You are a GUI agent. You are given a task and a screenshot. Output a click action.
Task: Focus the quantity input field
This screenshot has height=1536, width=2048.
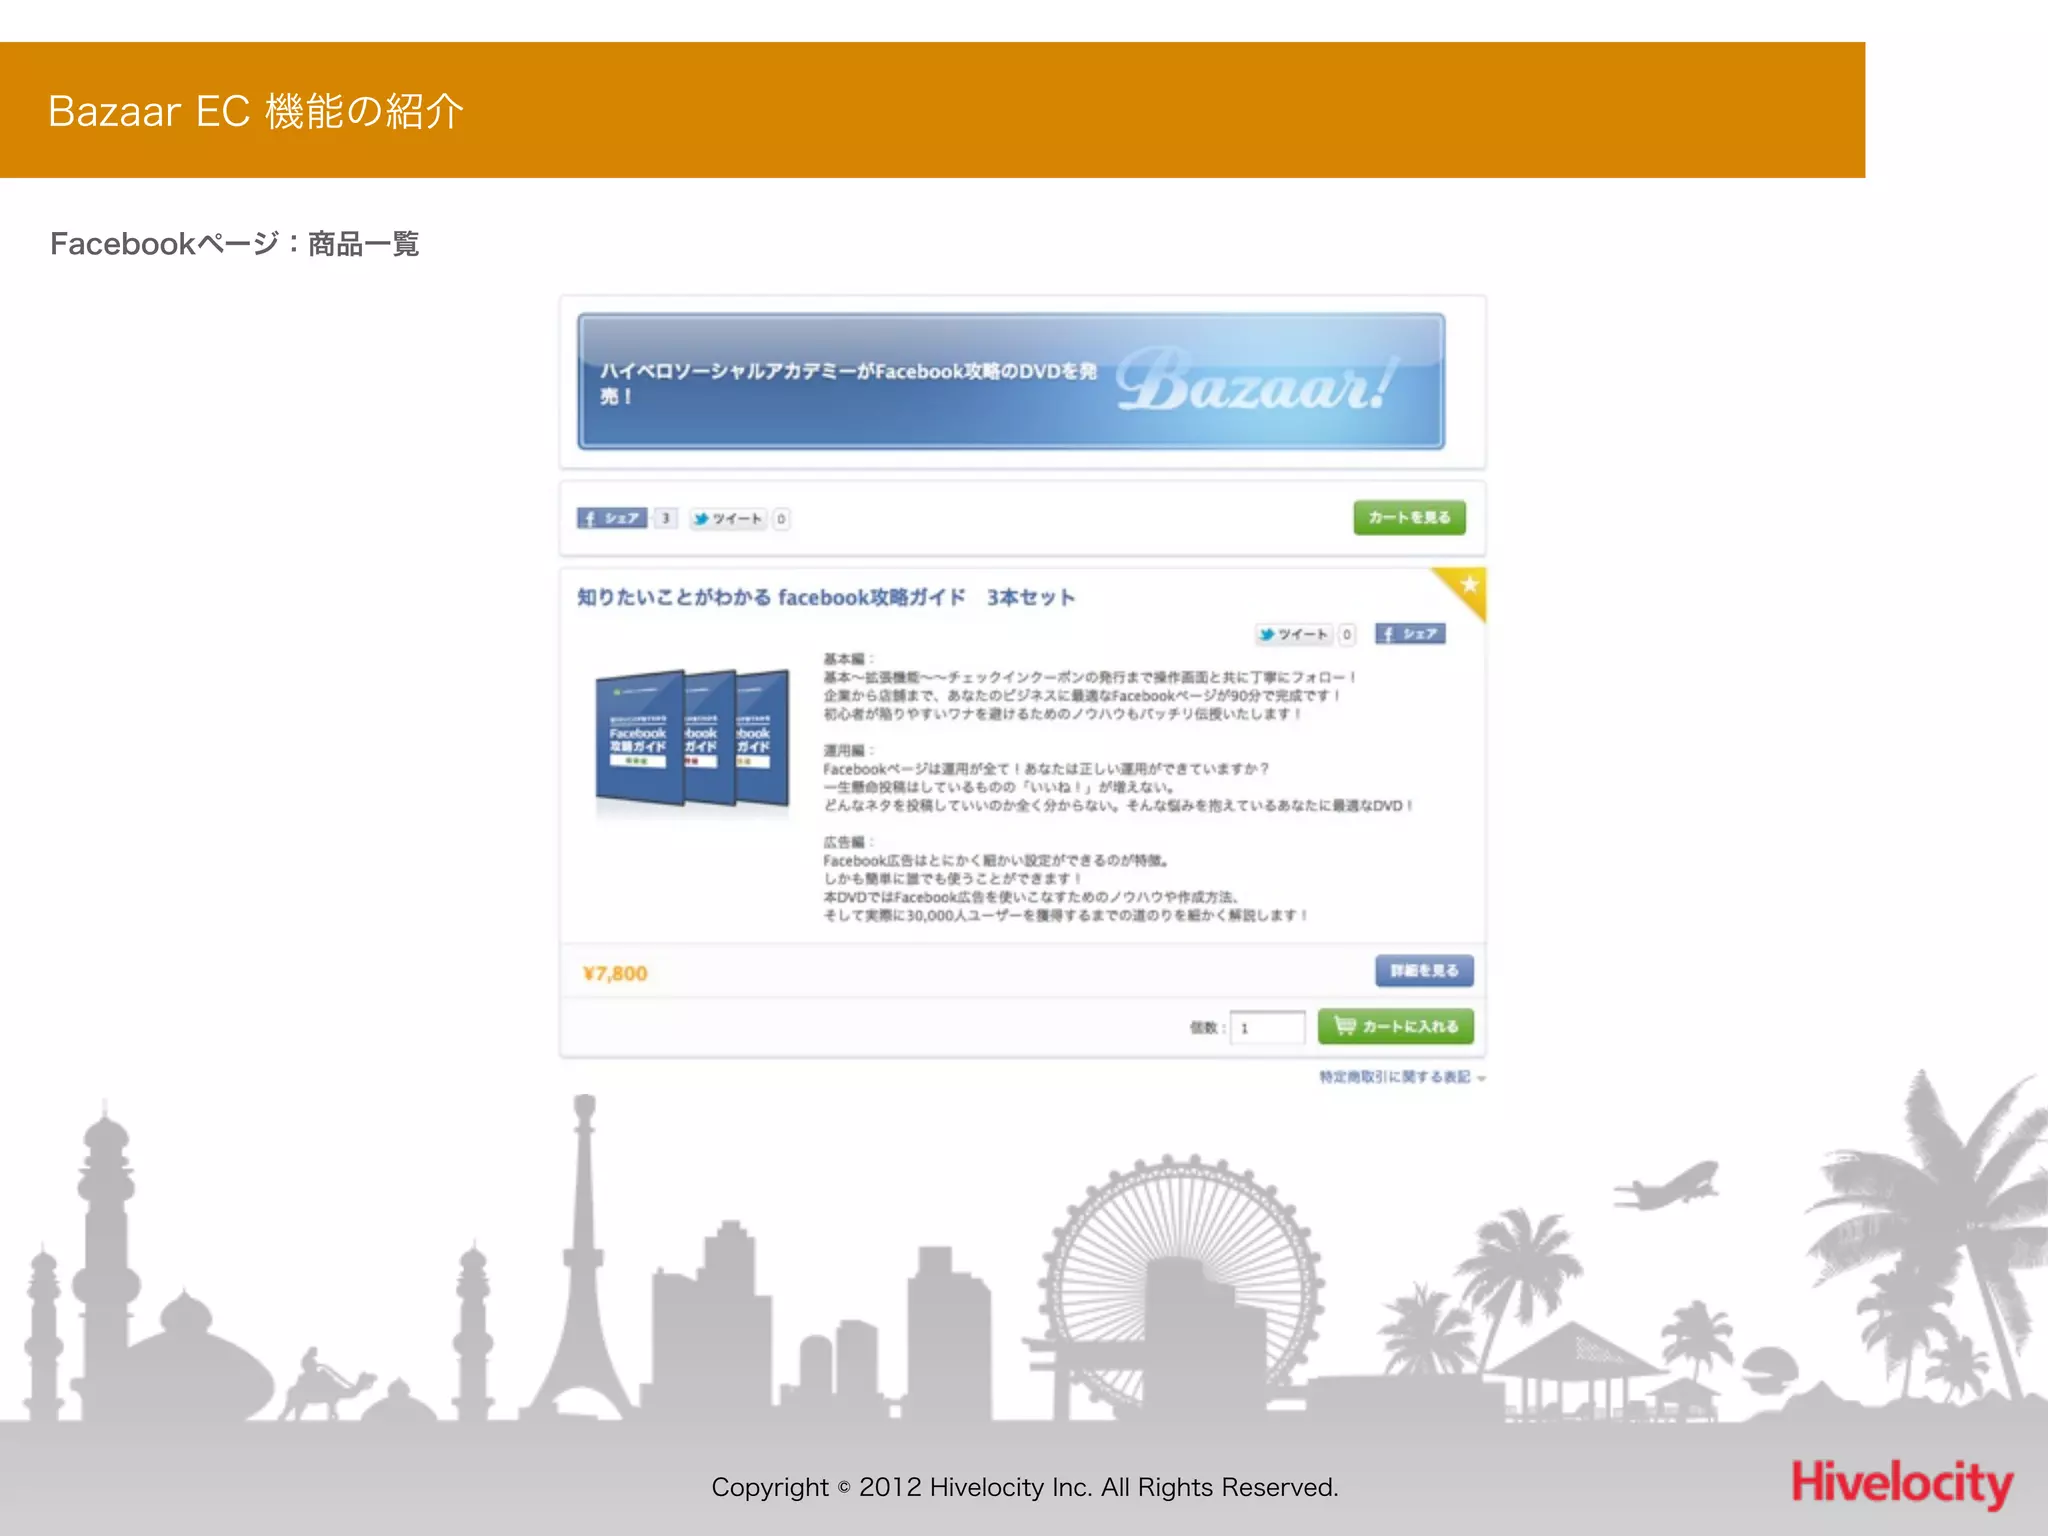point(1268,1027)
